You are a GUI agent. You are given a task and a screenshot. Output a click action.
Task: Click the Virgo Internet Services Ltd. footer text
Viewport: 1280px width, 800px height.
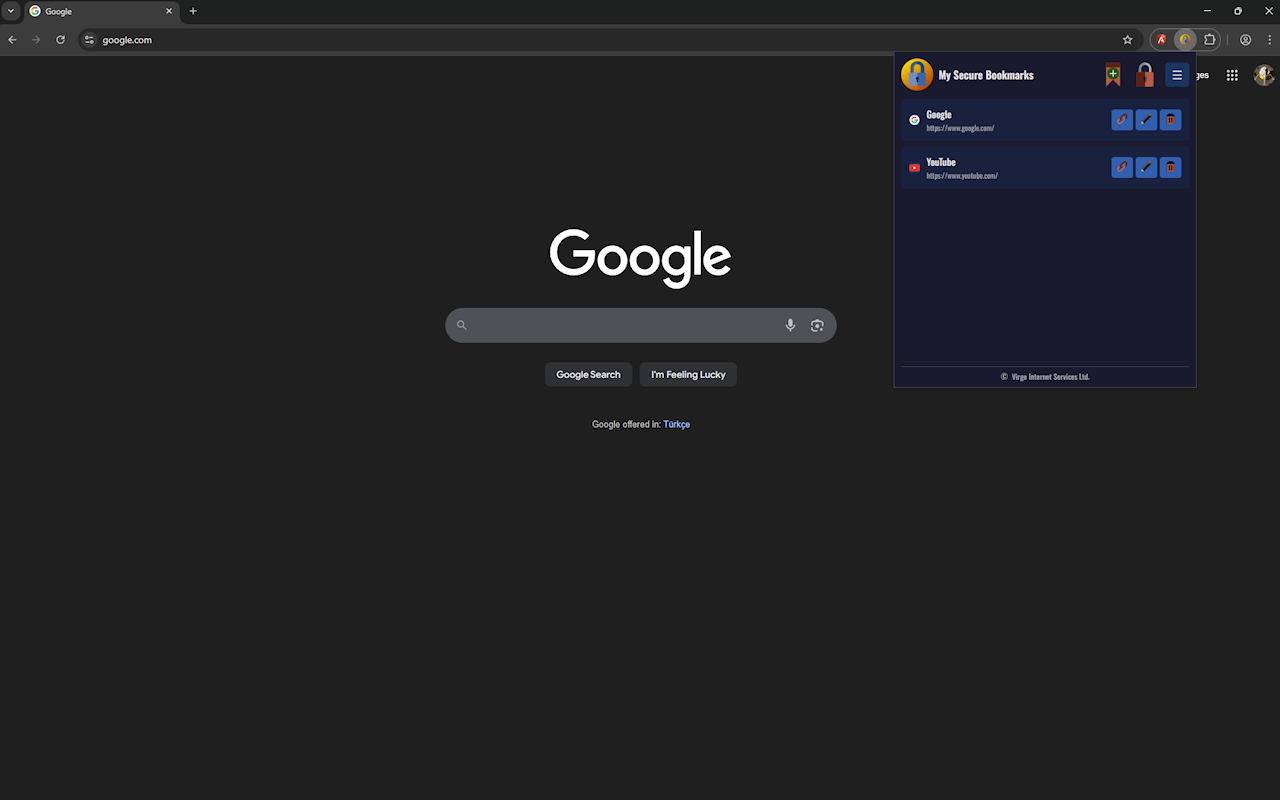click(x=1050, y=377)
